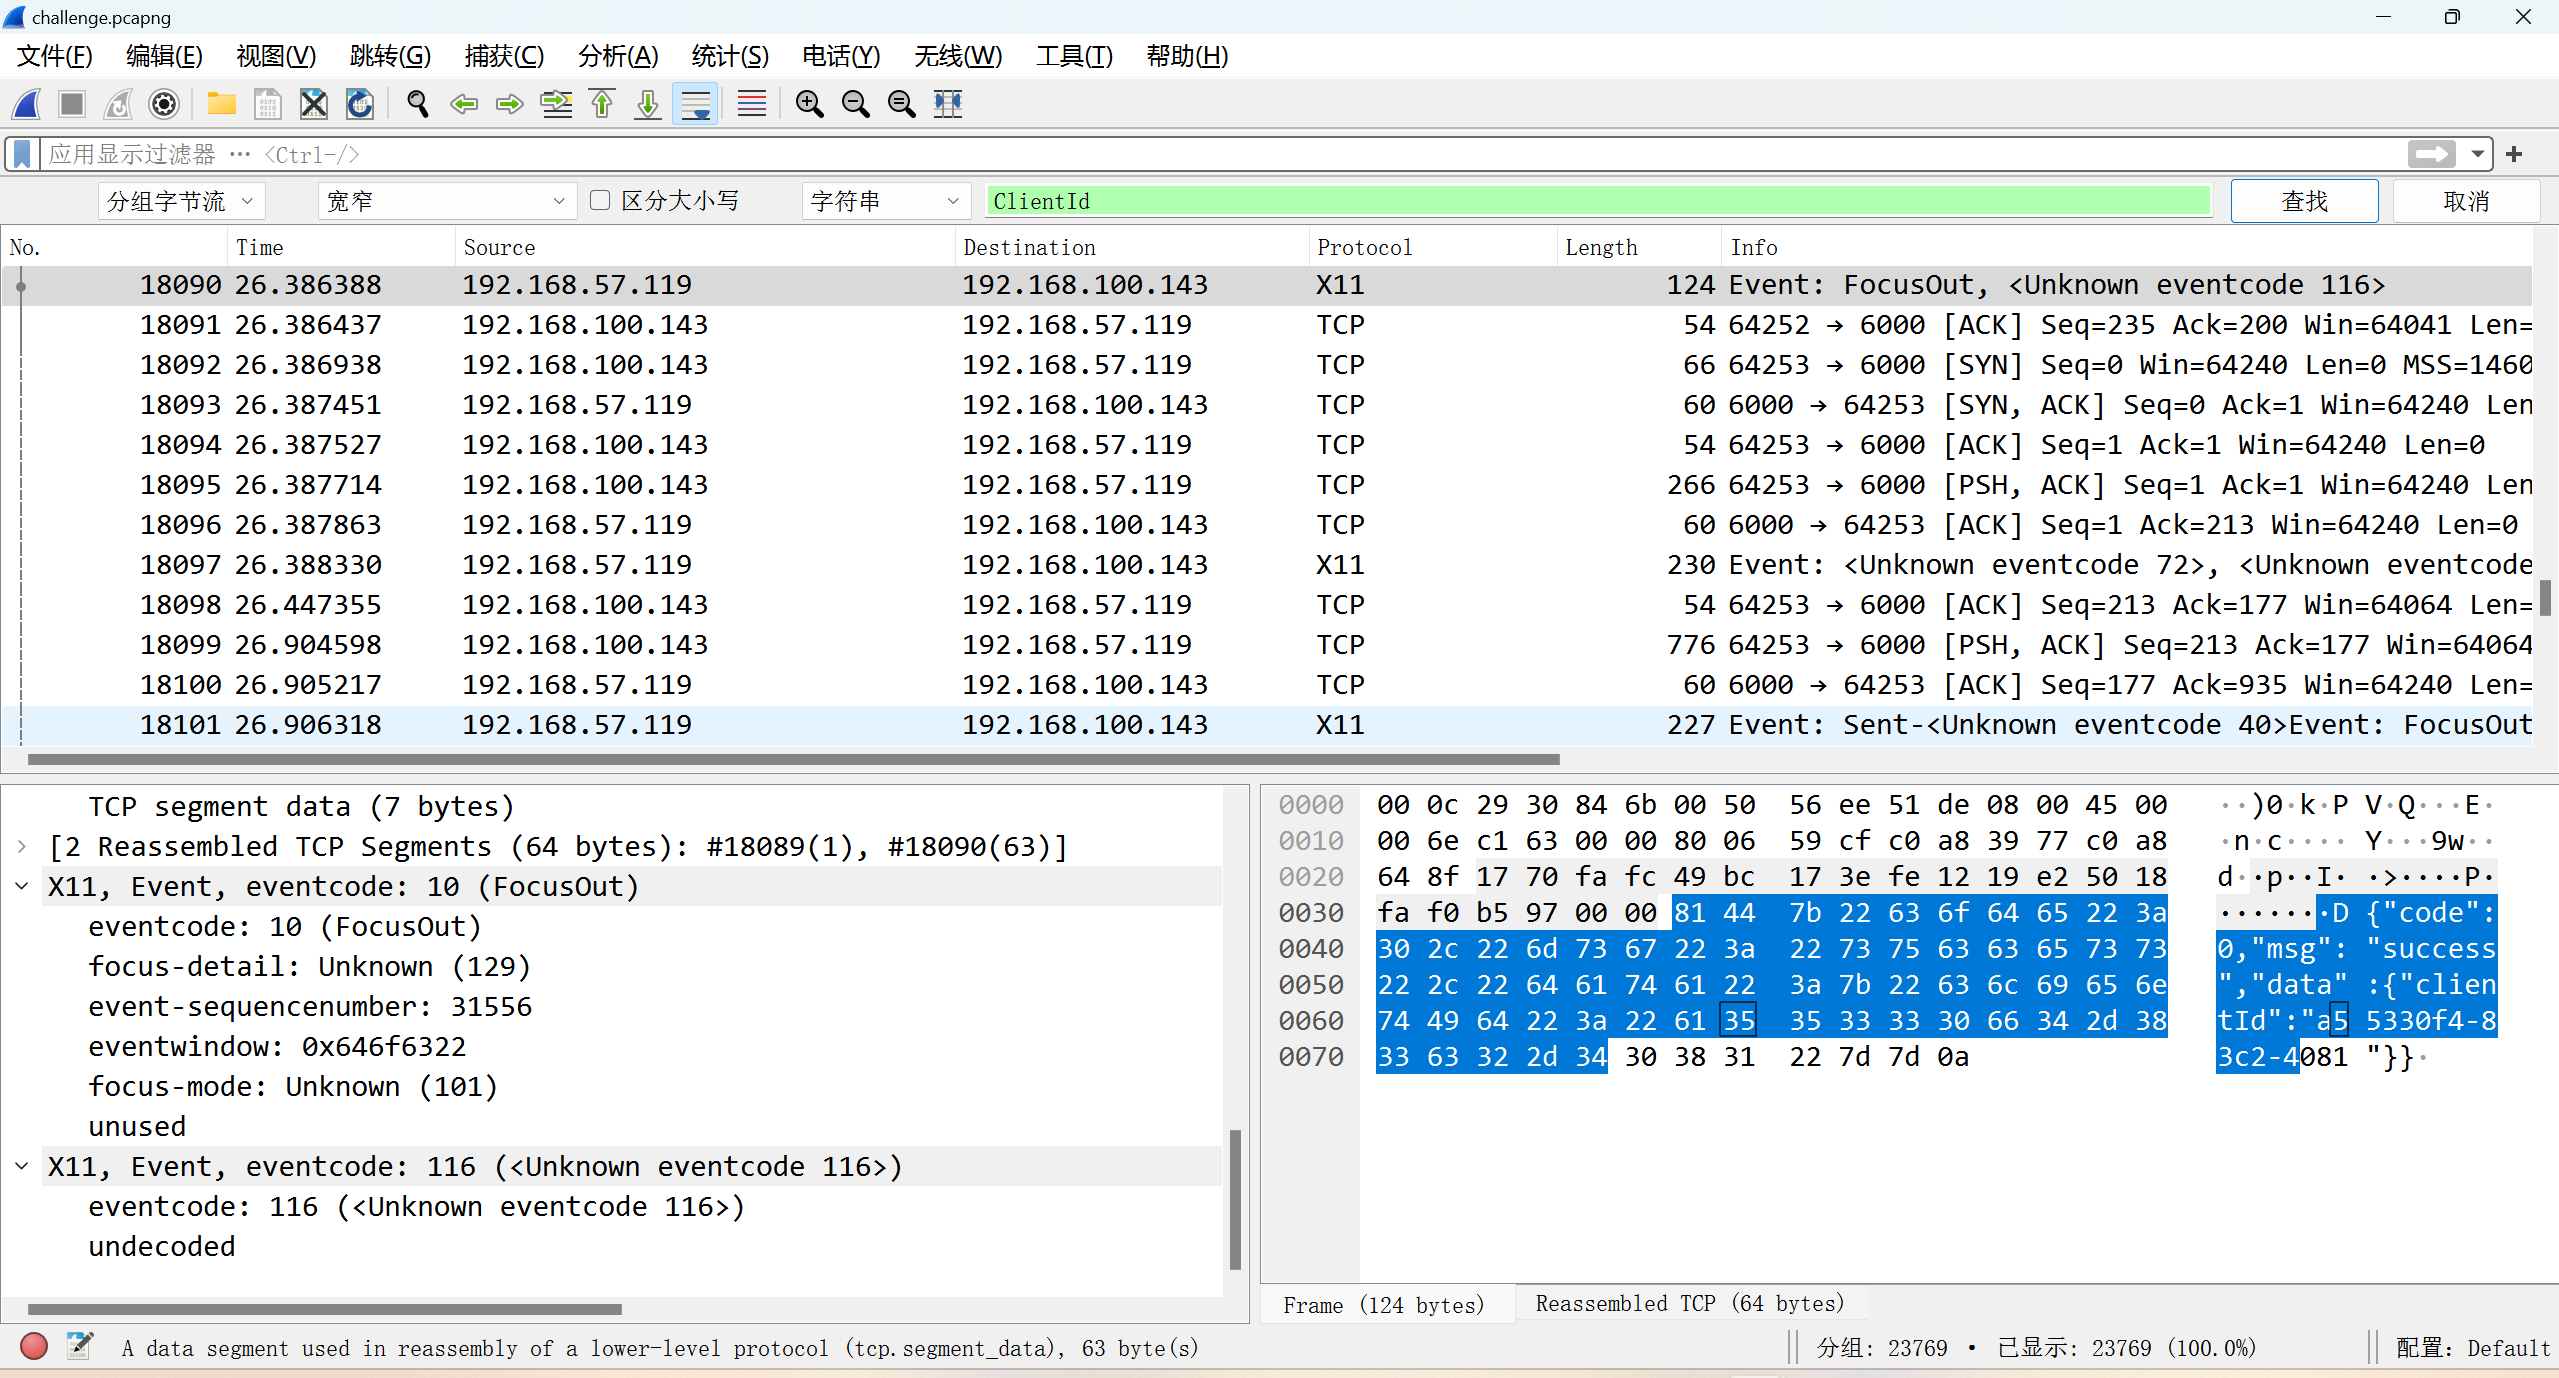2559x1378 pixels.
Task: Open the 字符串 search type dropdown
Action: coord(886,201)
